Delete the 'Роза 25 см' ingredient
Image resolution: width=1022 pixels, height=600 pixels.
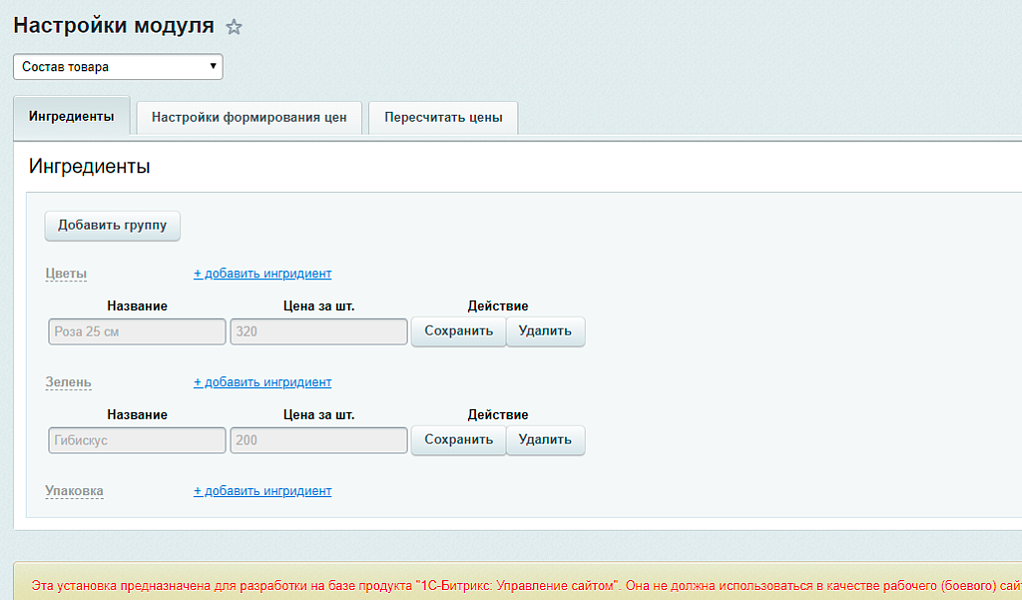tap(545, 331)
